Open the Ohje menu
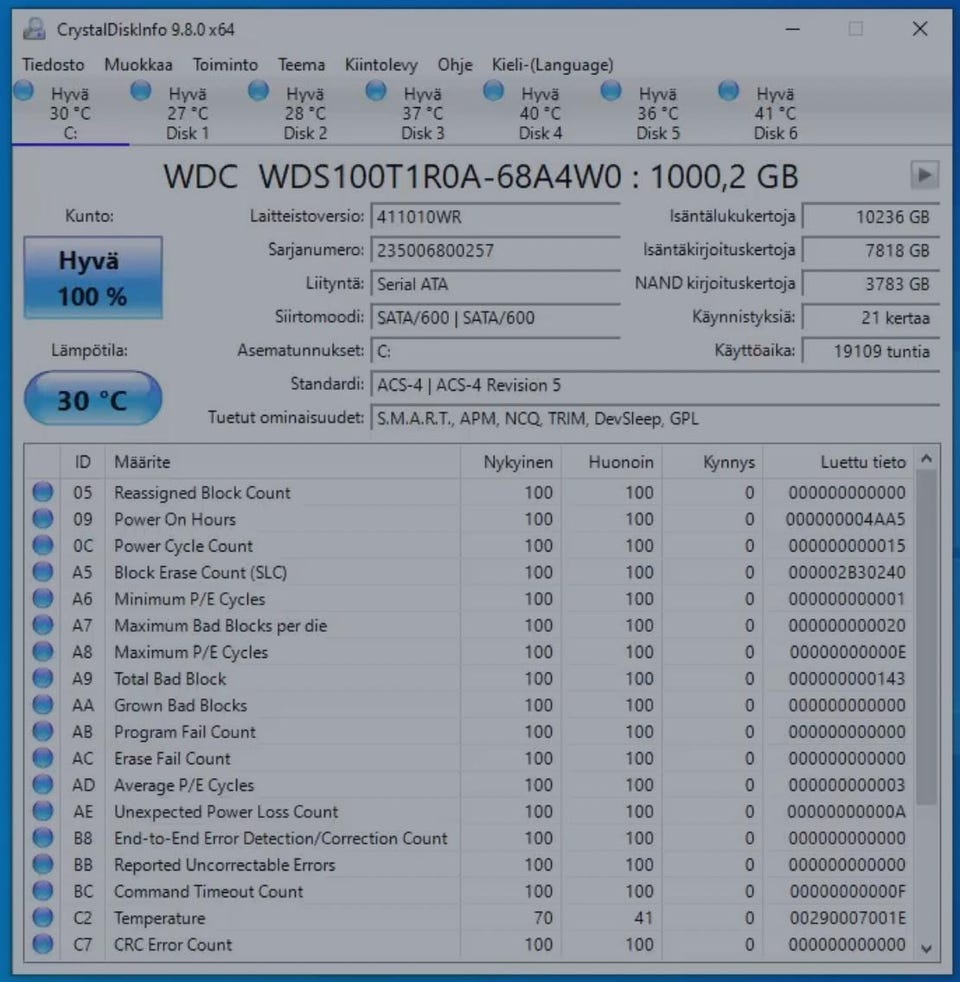 pyautogui.click(x=455, y=65)
